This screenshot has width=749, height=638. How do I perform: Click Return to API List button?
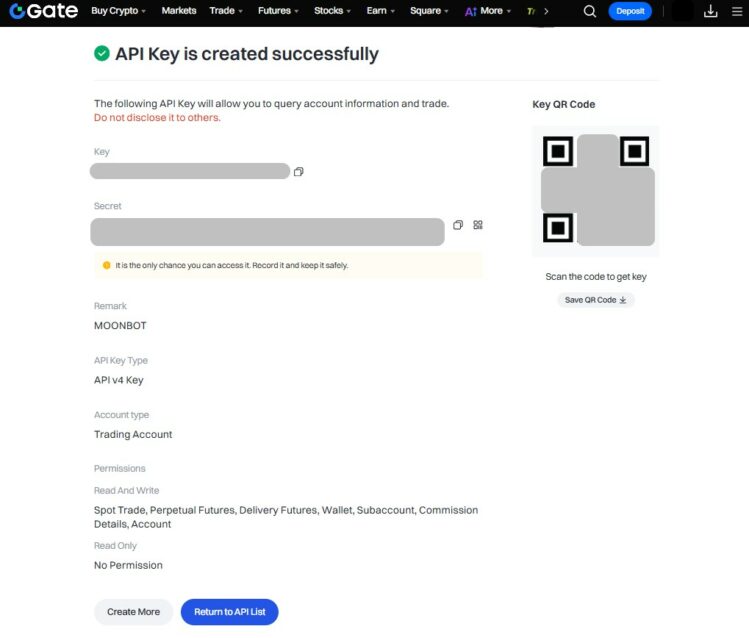(229, 612)
